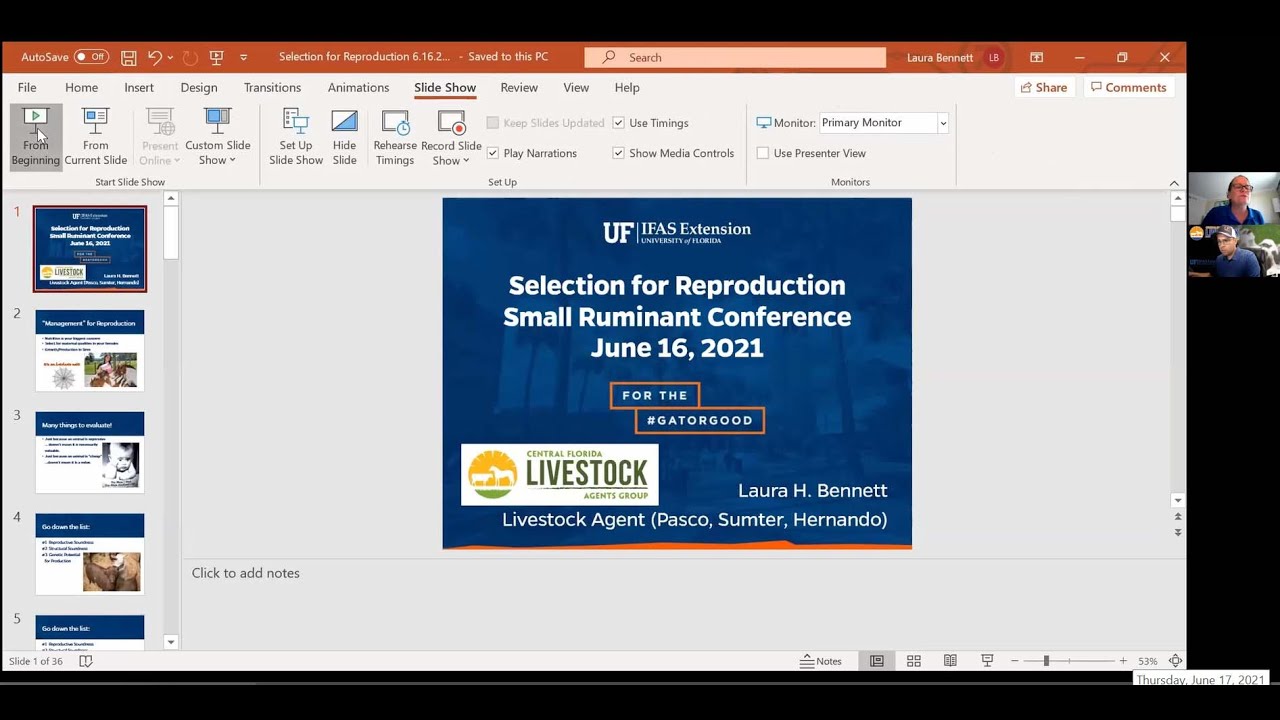Image resolution: width=1280 pixels, height=720 pixels.
Task: Fit slide to current window icon
Action: click(x=1175, y=661)
